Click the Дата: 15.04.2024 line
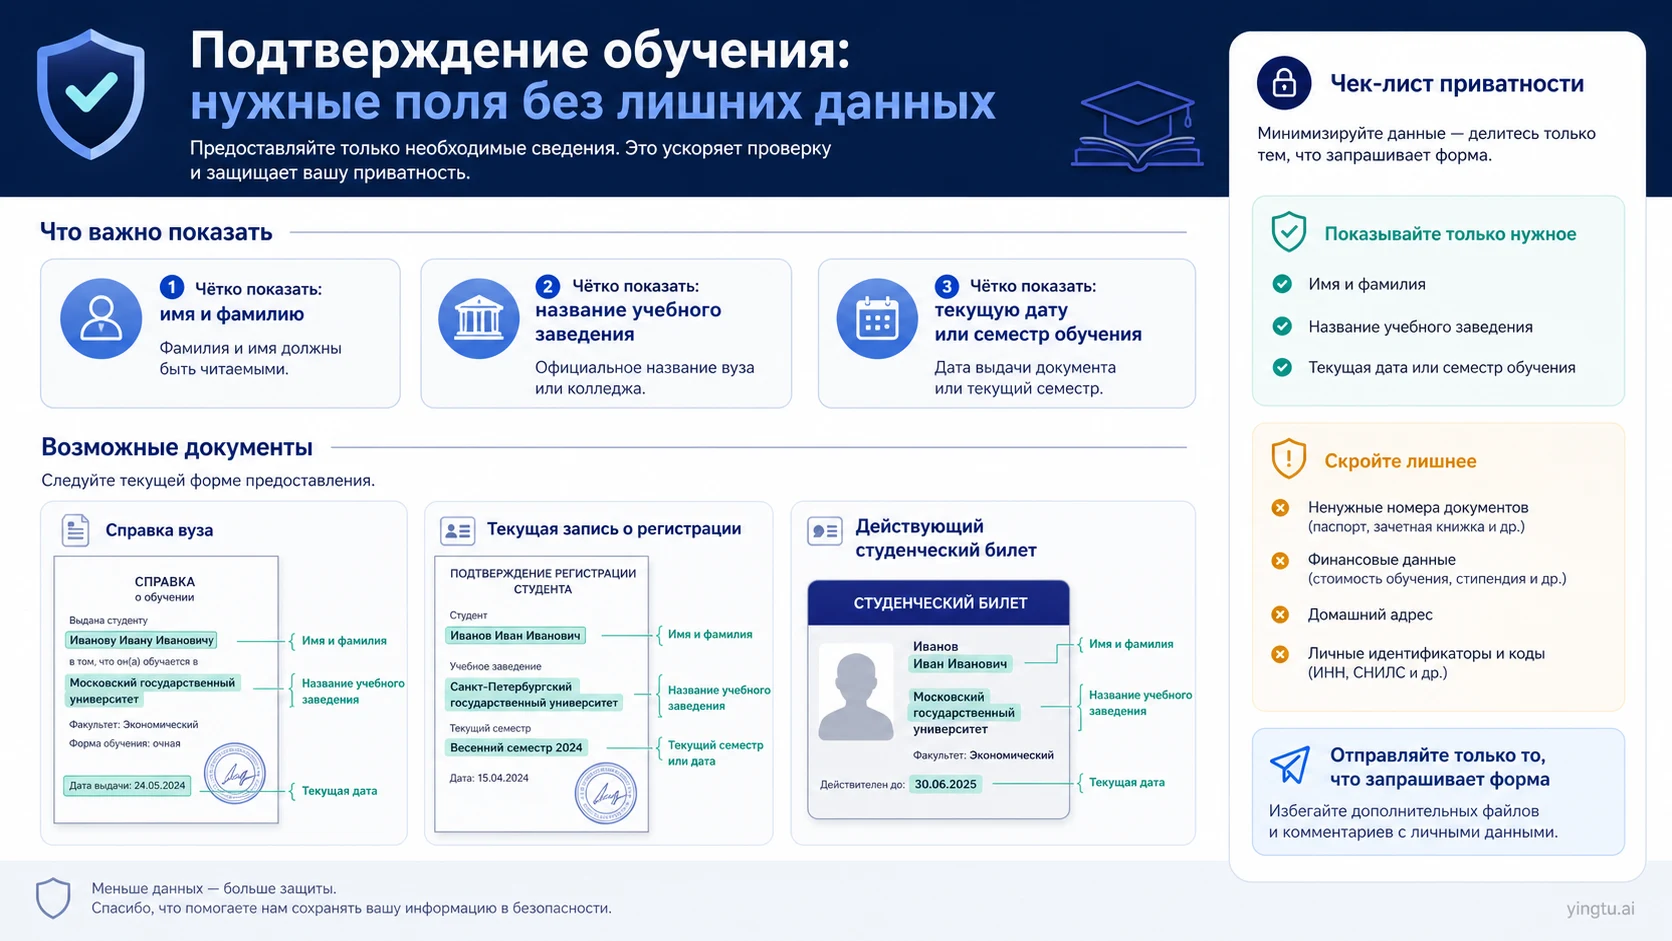This screenshot has height=941, width=1672. coord(489,778)
